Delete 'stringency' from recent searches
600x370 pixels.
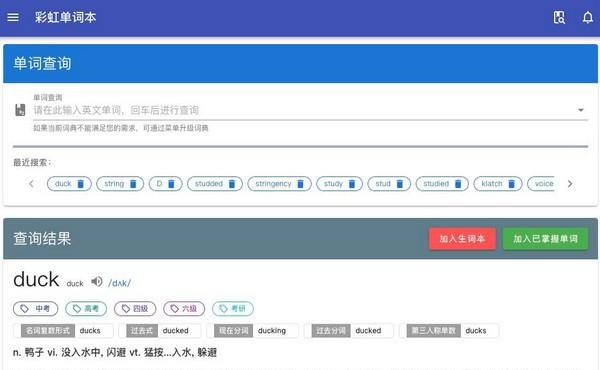(300, 184)
